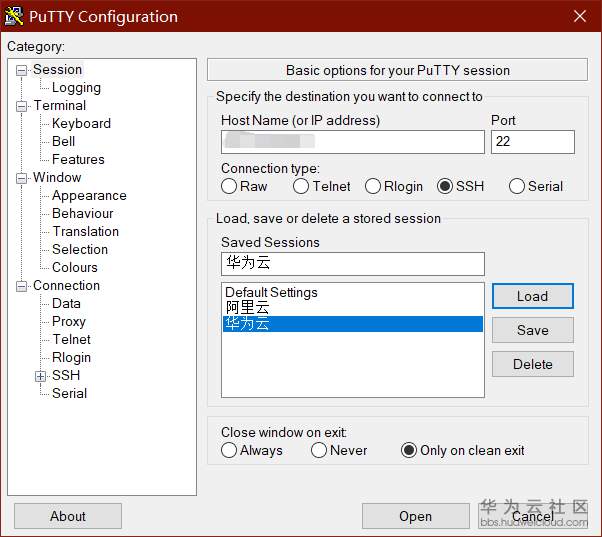Focus the Host Name input field

click(x=353, y=142)
